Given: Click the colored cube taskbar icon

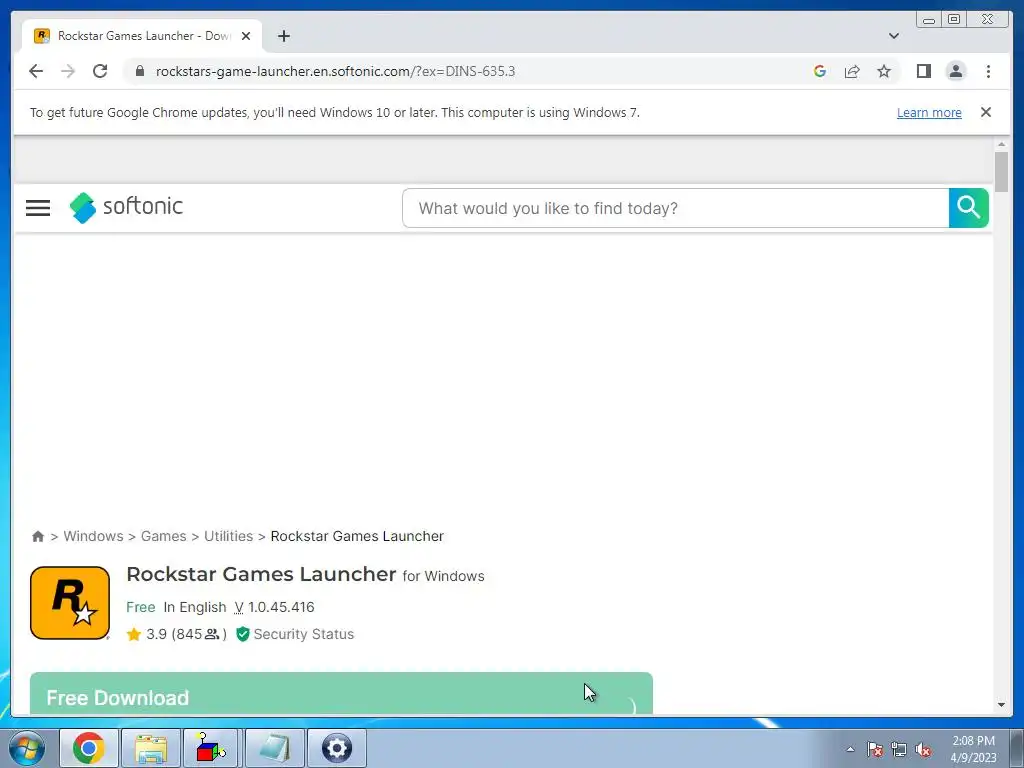Looking at the screenshot, I should click(212, 748).
